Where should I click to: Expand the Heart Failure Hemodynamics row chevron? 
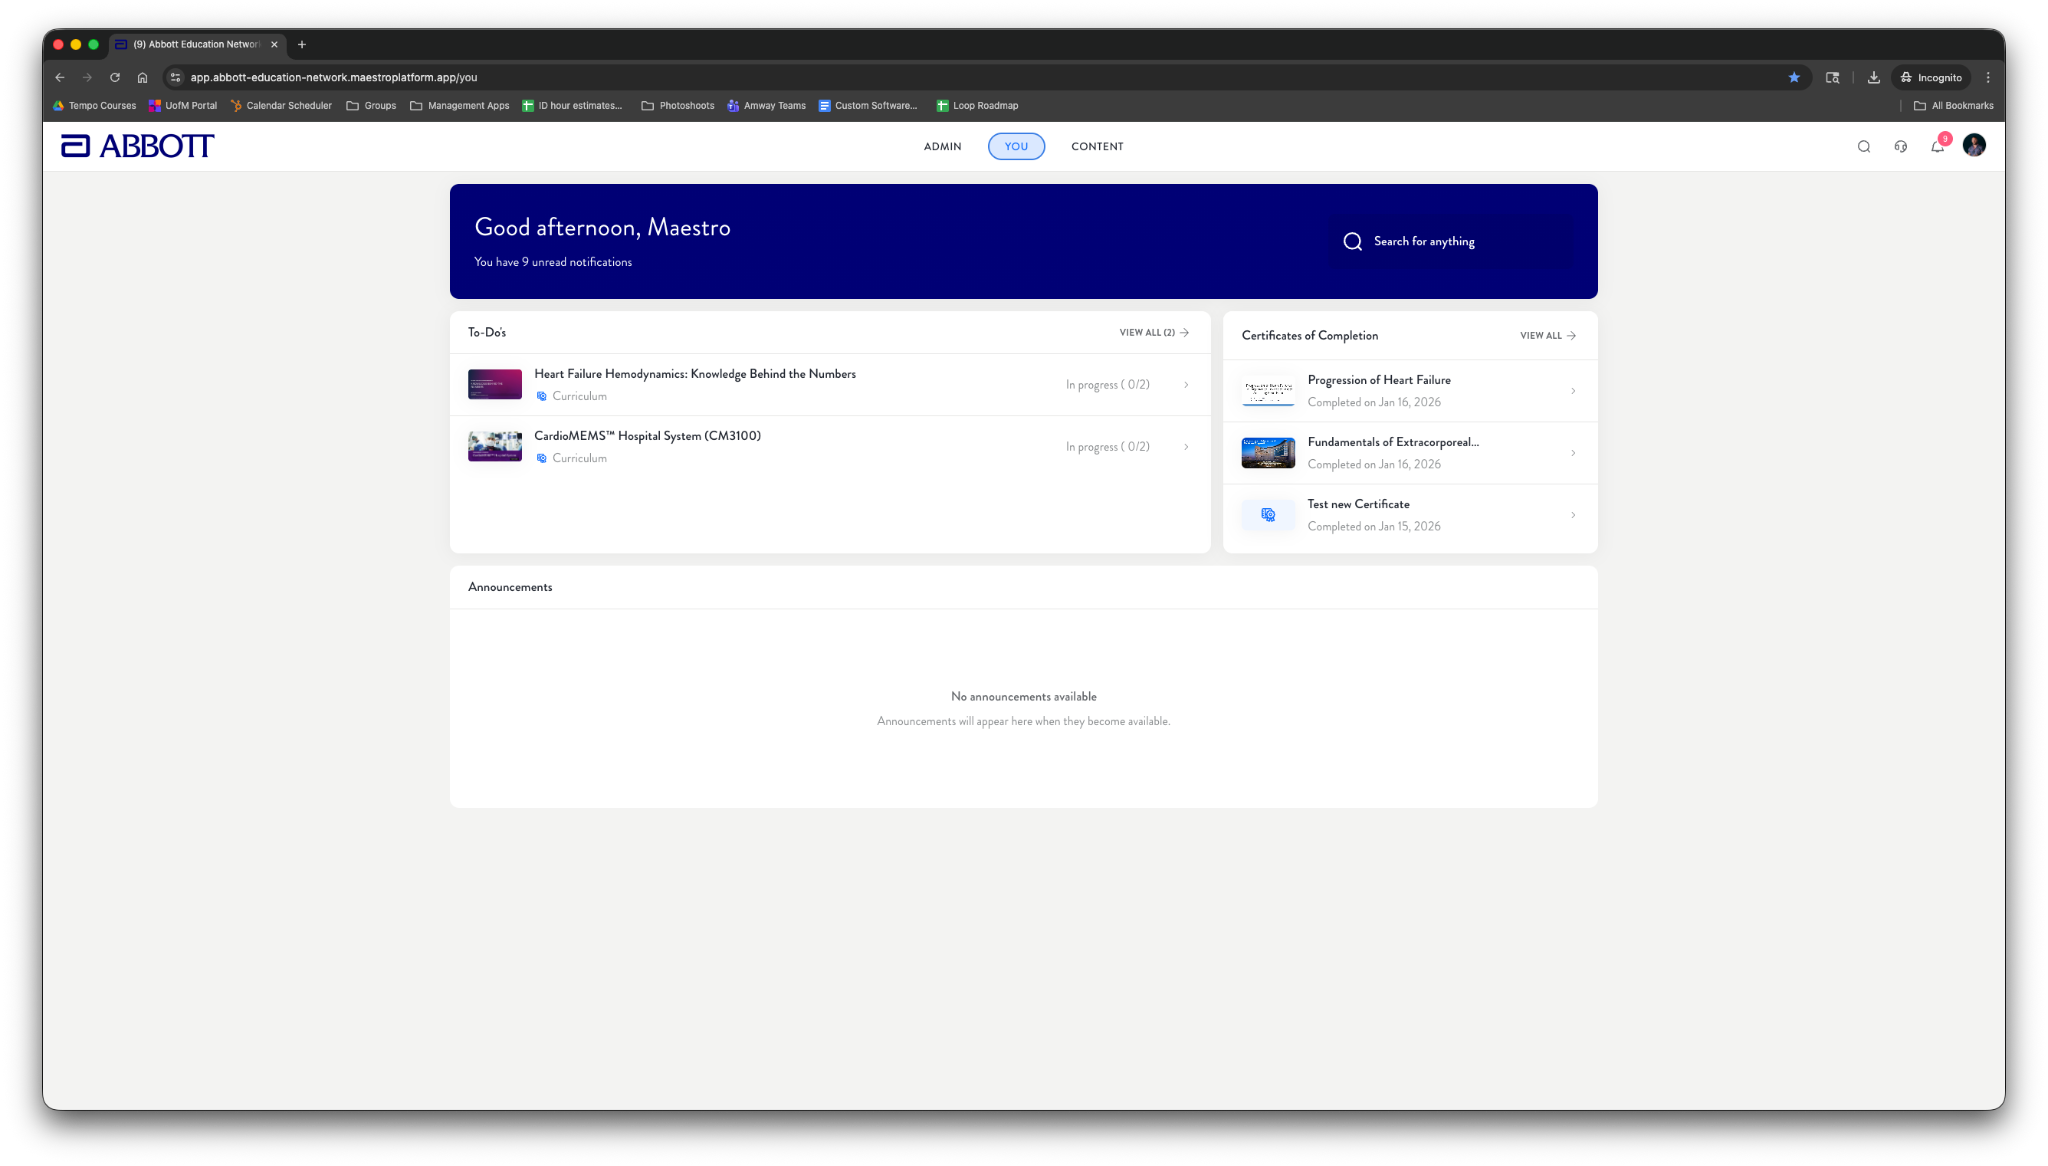(1186, 385)
